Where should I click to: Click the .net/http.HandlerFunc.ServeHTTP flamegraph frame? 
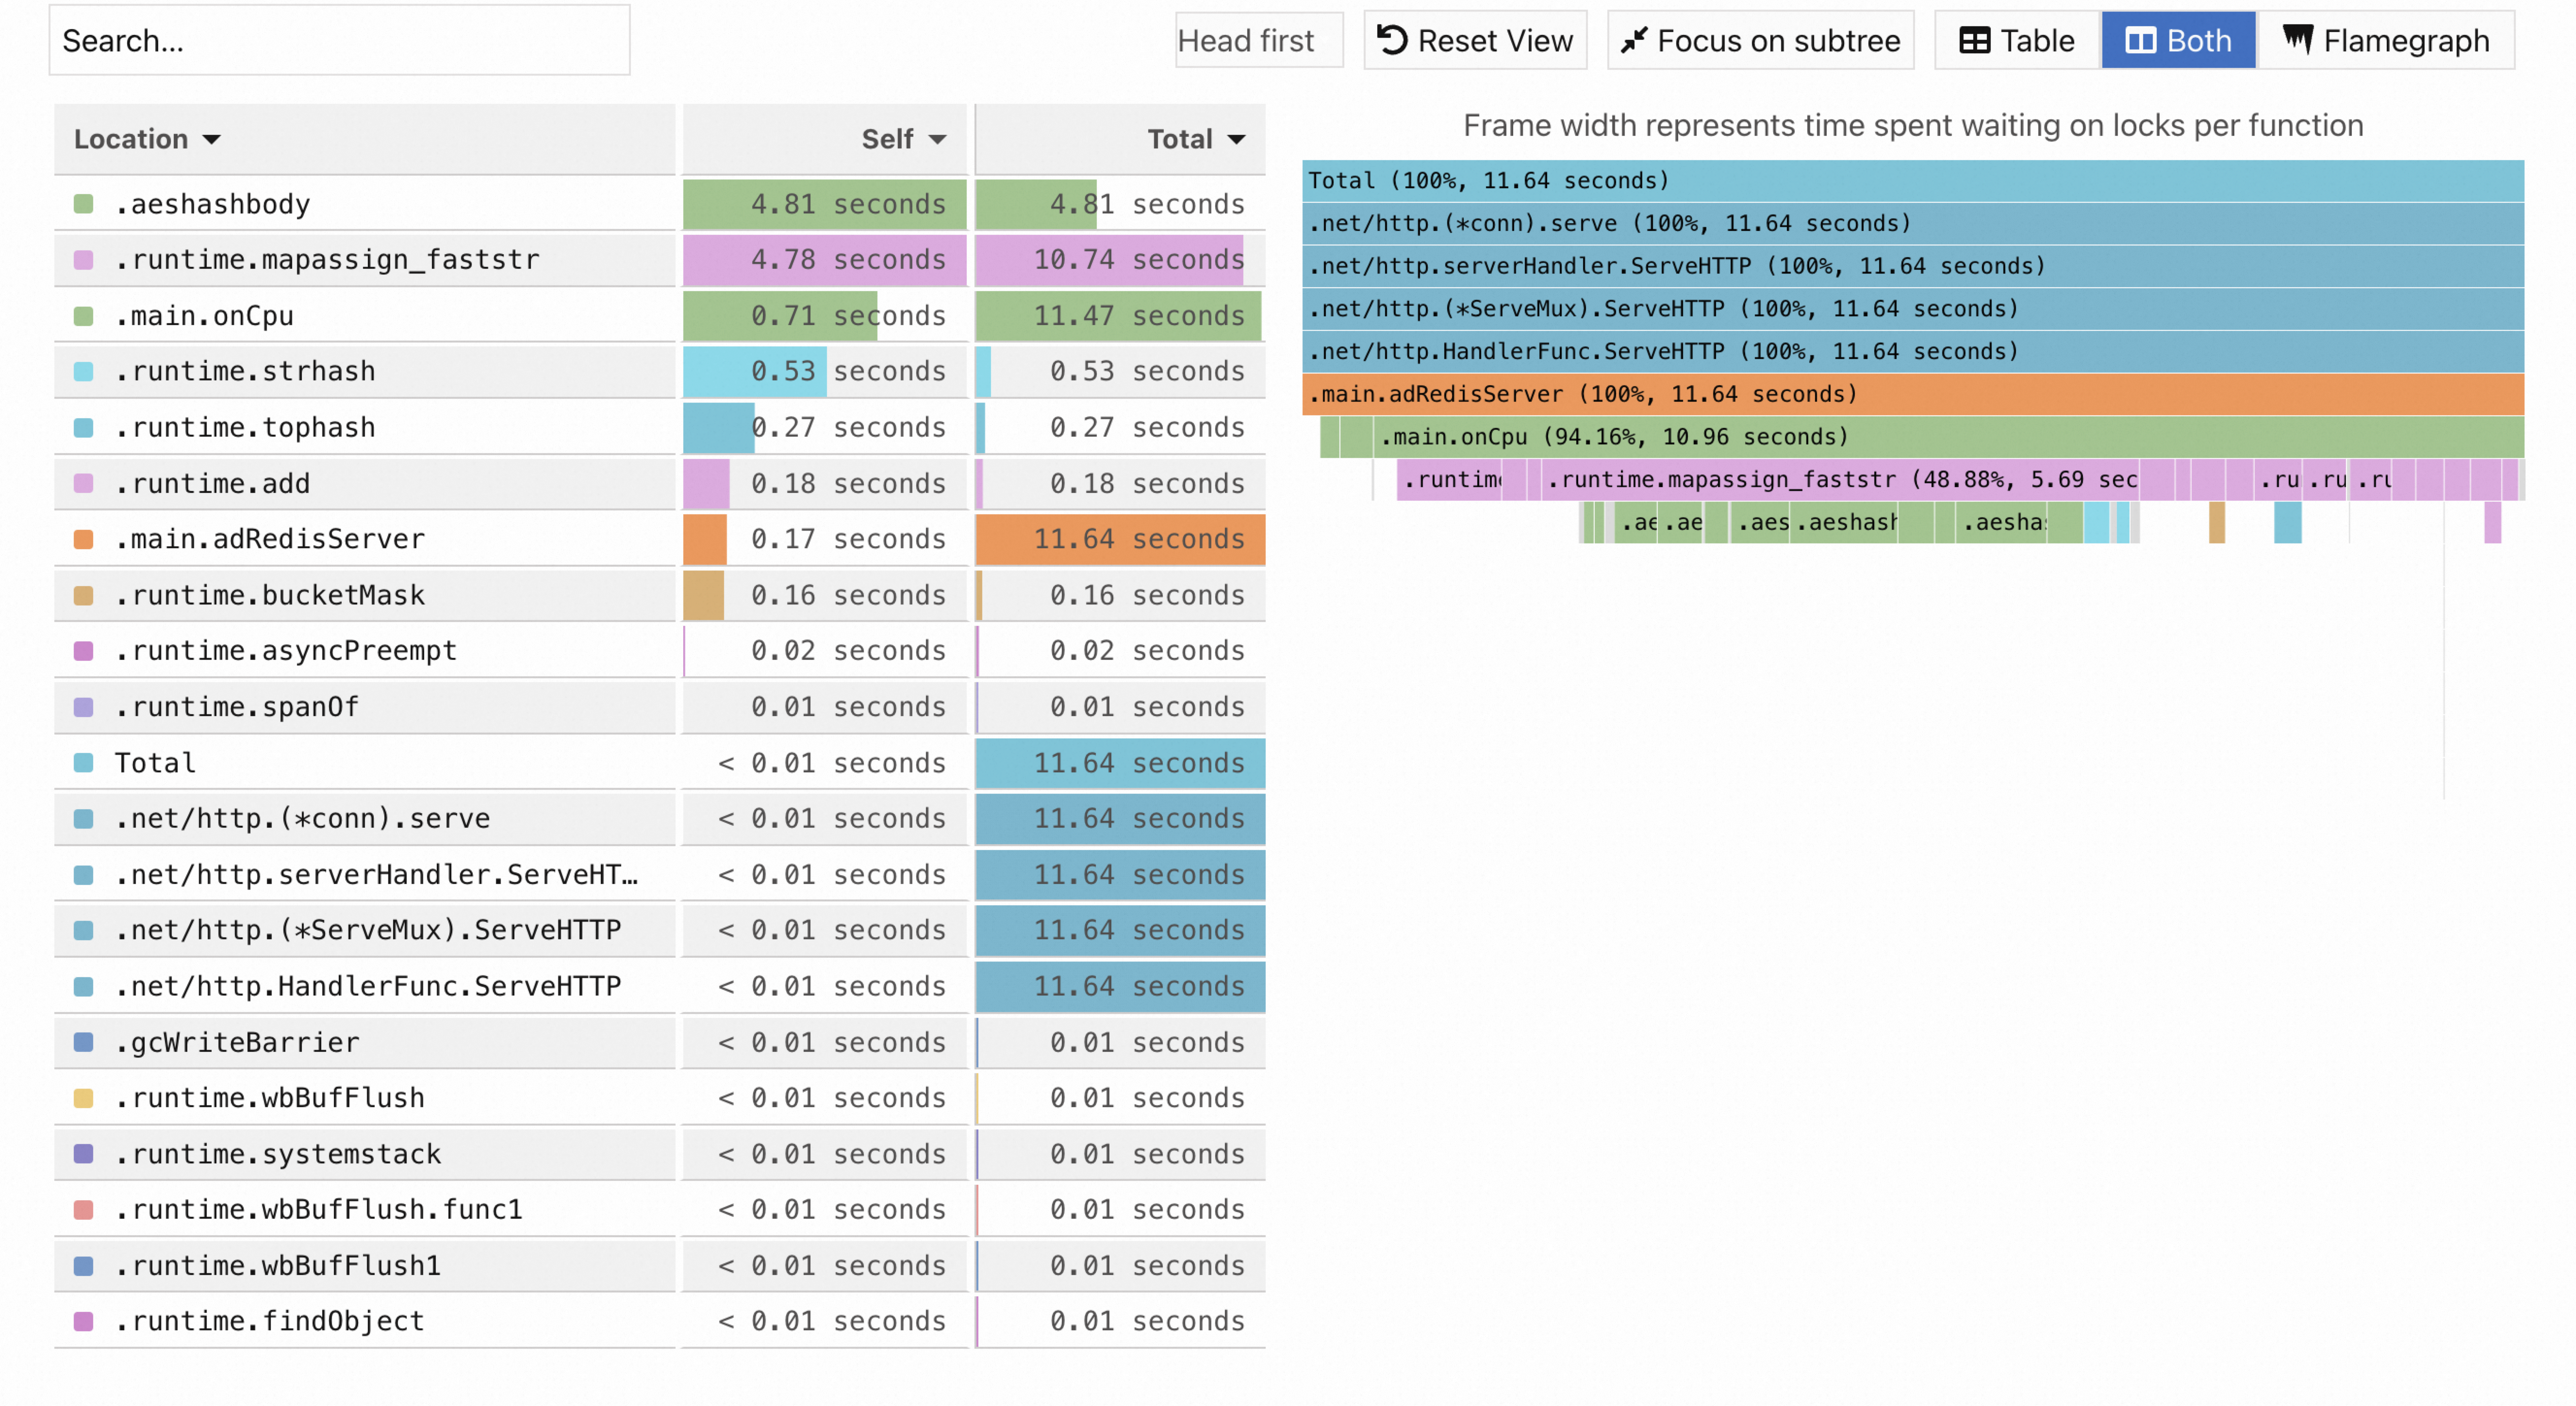(x=1913, y=352)
